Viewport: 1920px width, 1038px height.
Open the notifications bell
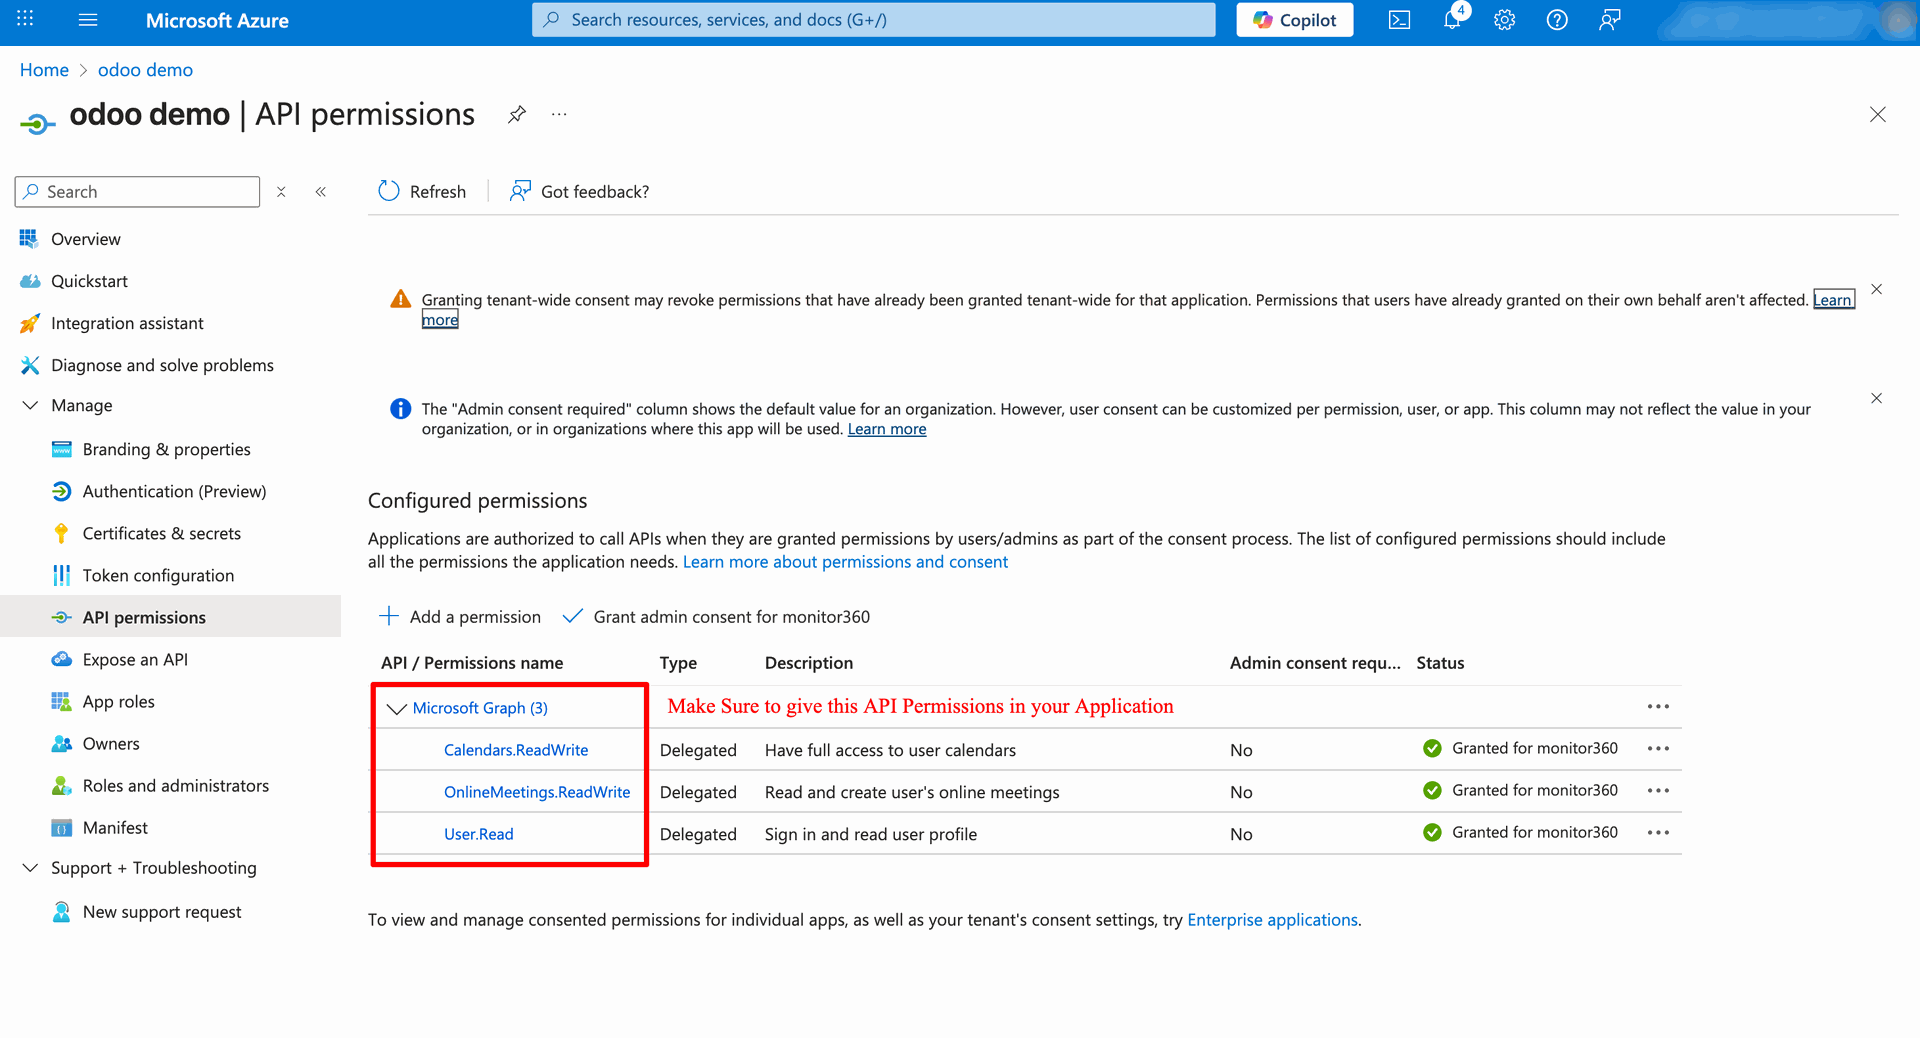[x=1452, y=20]
